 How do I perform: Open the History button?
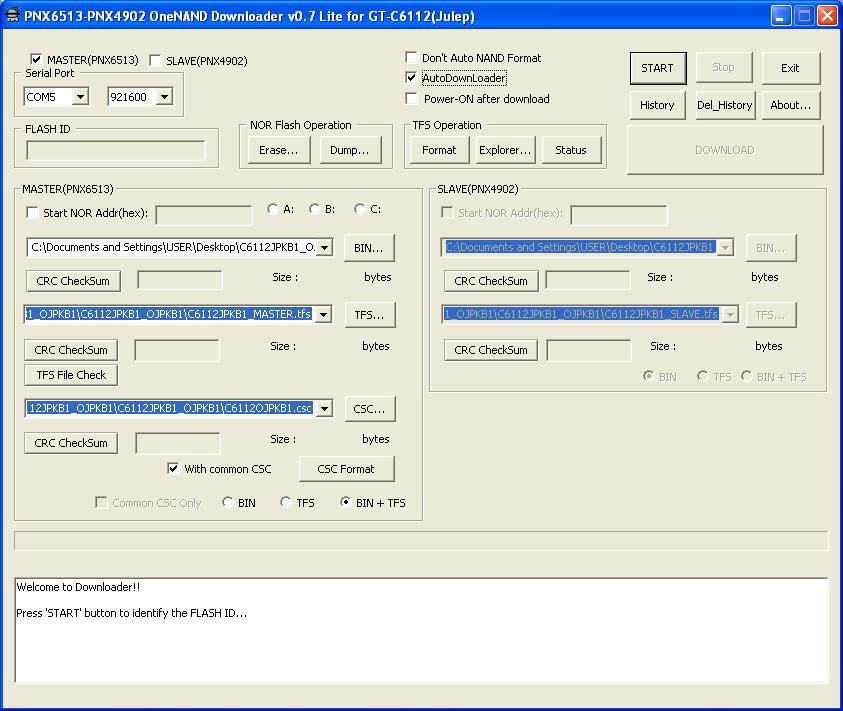click(657, 105)
